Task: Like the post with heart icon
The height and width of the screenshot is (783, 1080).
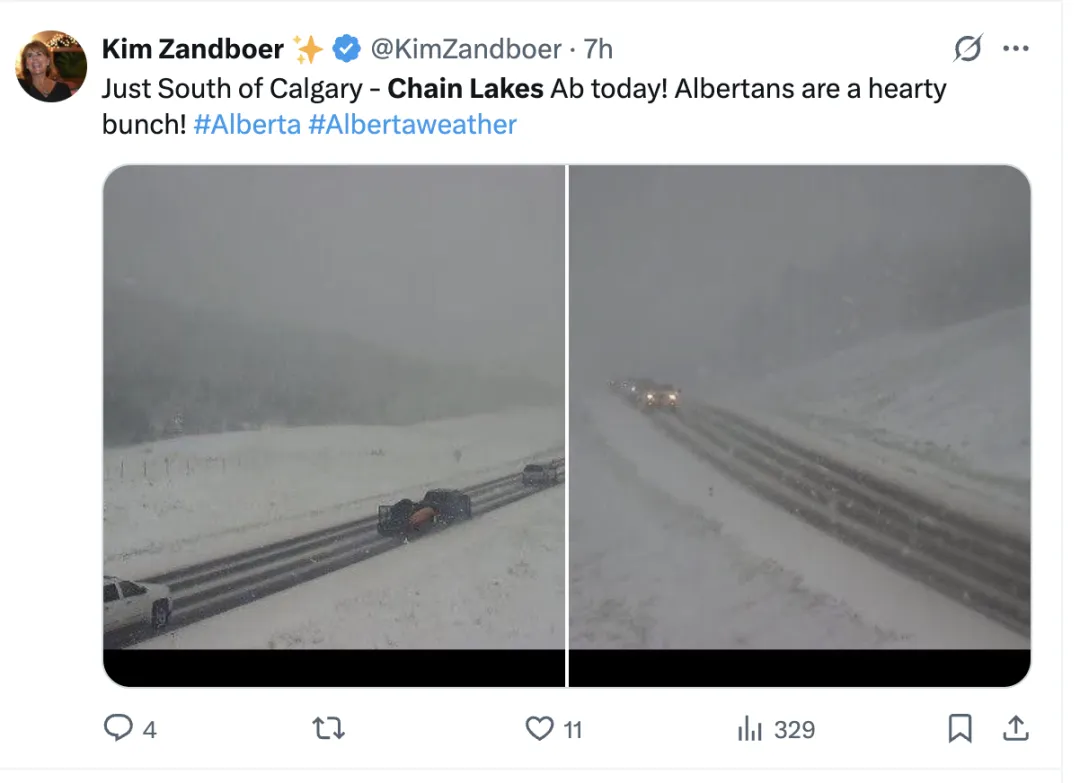Action: [539, 729]
